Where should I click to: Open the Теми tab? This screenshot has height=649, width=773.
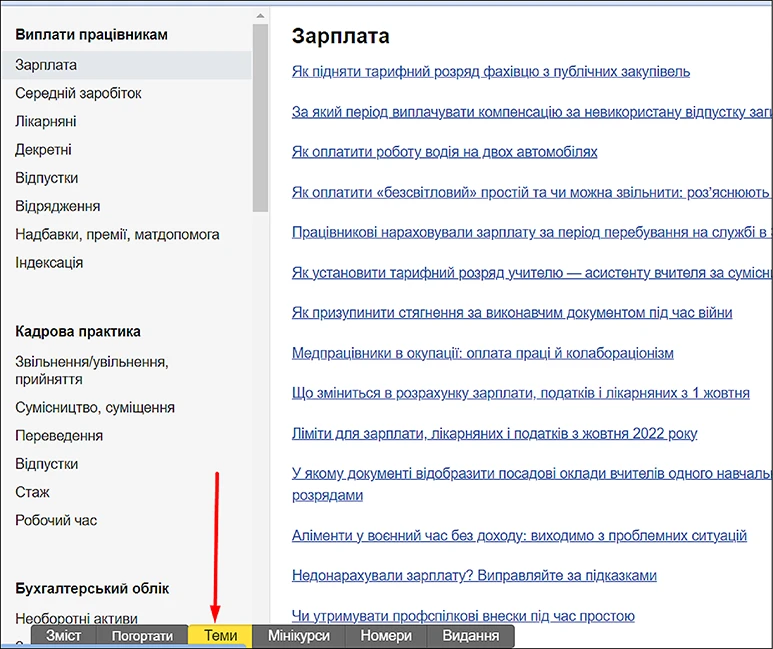(220, 636)
